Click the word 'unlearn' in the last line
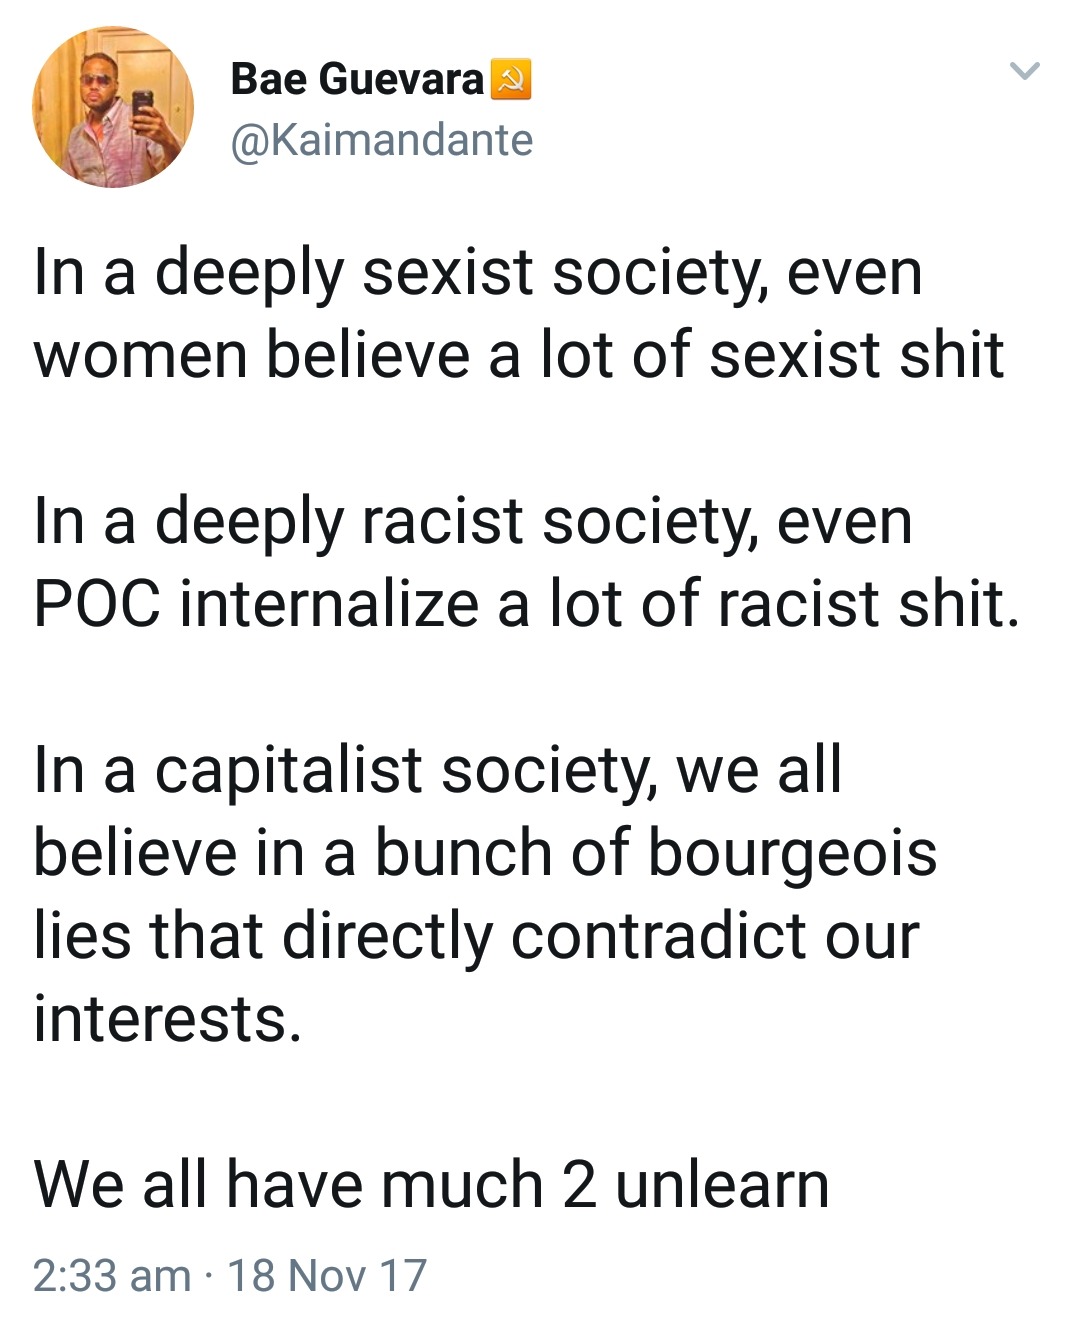Viewport: 1076px width, 1319px height. pos(722,1184)
